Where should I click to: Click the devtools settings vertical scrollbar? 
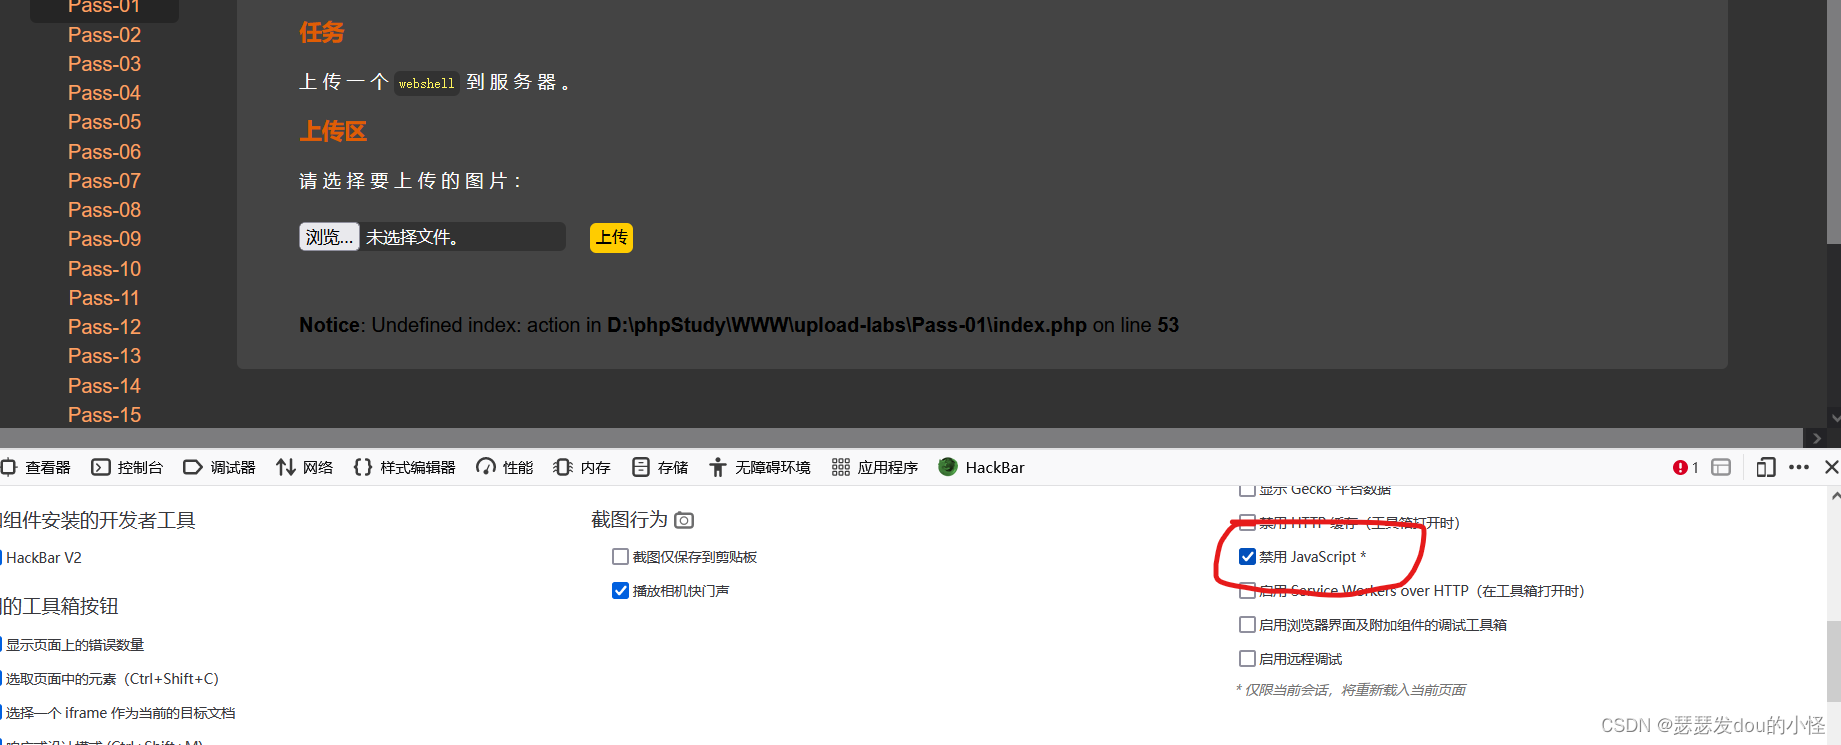[1834, 662]
